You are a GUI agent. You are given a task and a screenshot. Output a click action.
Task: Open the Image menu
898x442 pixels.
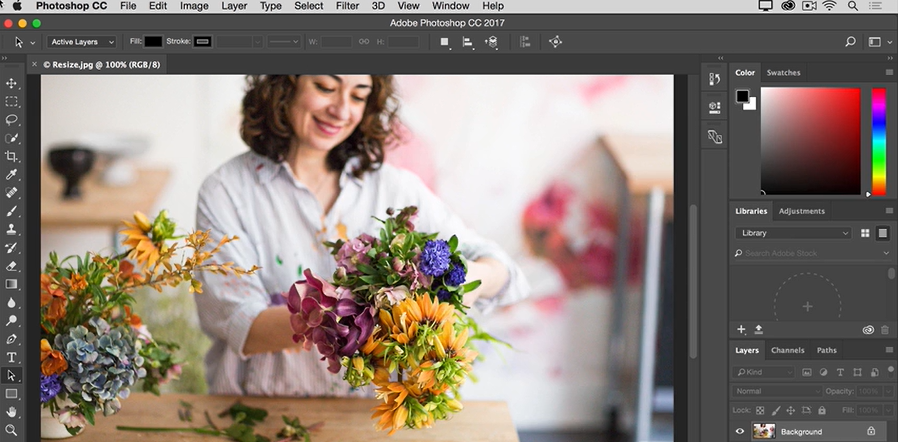[x=194, y=6]
